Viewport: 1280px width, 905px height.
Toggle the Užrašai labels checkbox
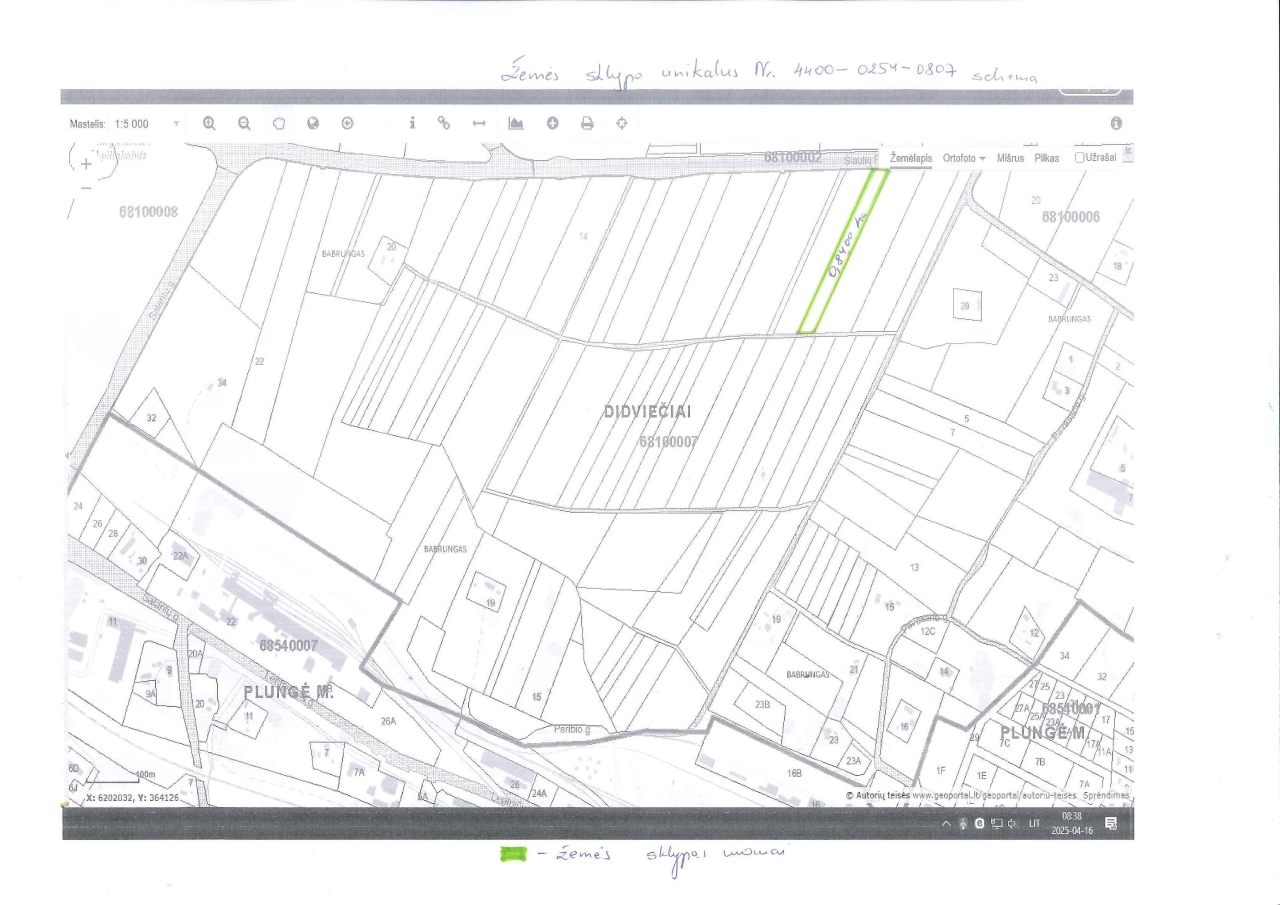click(1080, 158)
